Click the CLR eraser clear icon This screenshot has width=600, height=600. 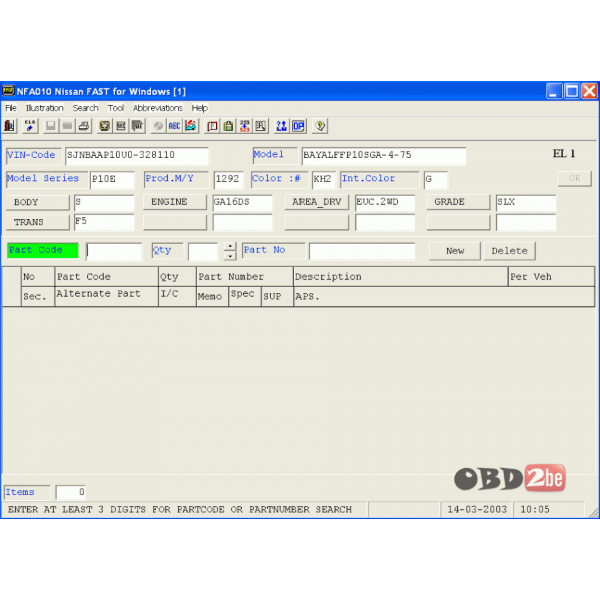30,126
